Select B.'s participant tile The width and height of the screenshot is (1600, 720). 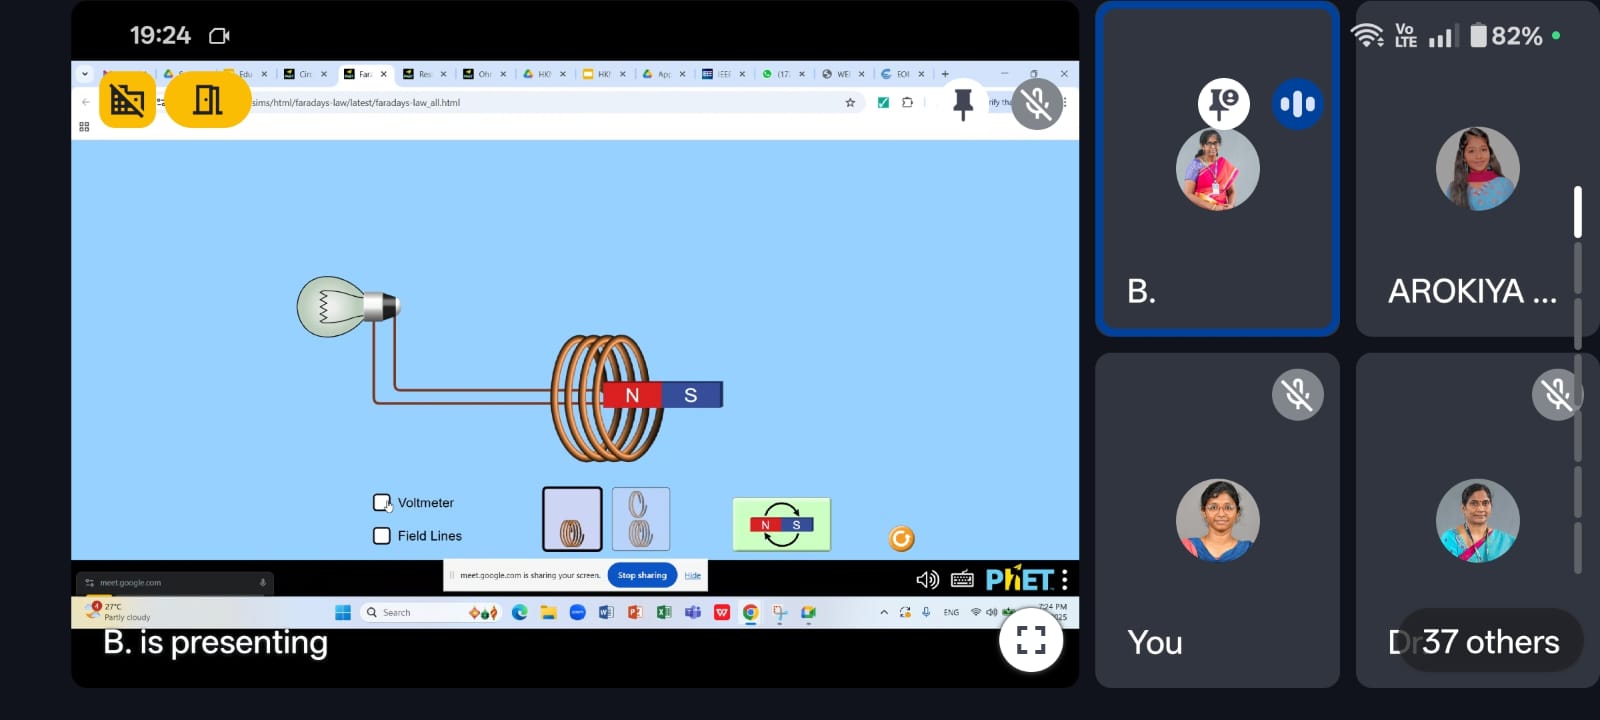1217,169
